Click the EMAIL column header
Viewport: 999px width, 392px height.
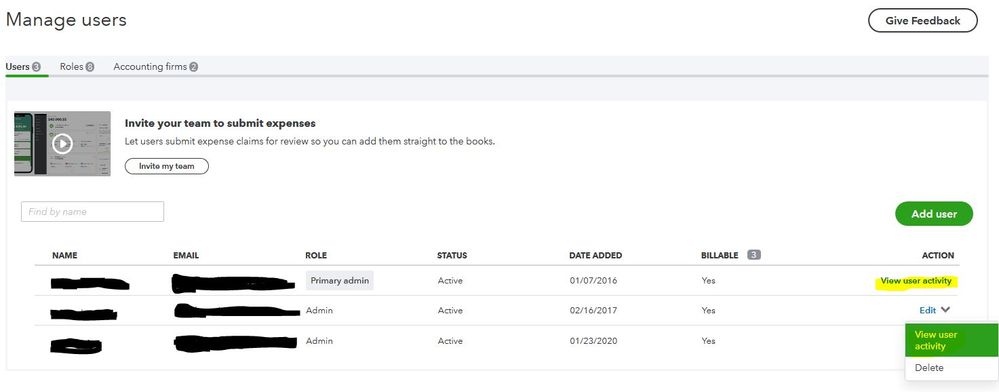[186, 256]
